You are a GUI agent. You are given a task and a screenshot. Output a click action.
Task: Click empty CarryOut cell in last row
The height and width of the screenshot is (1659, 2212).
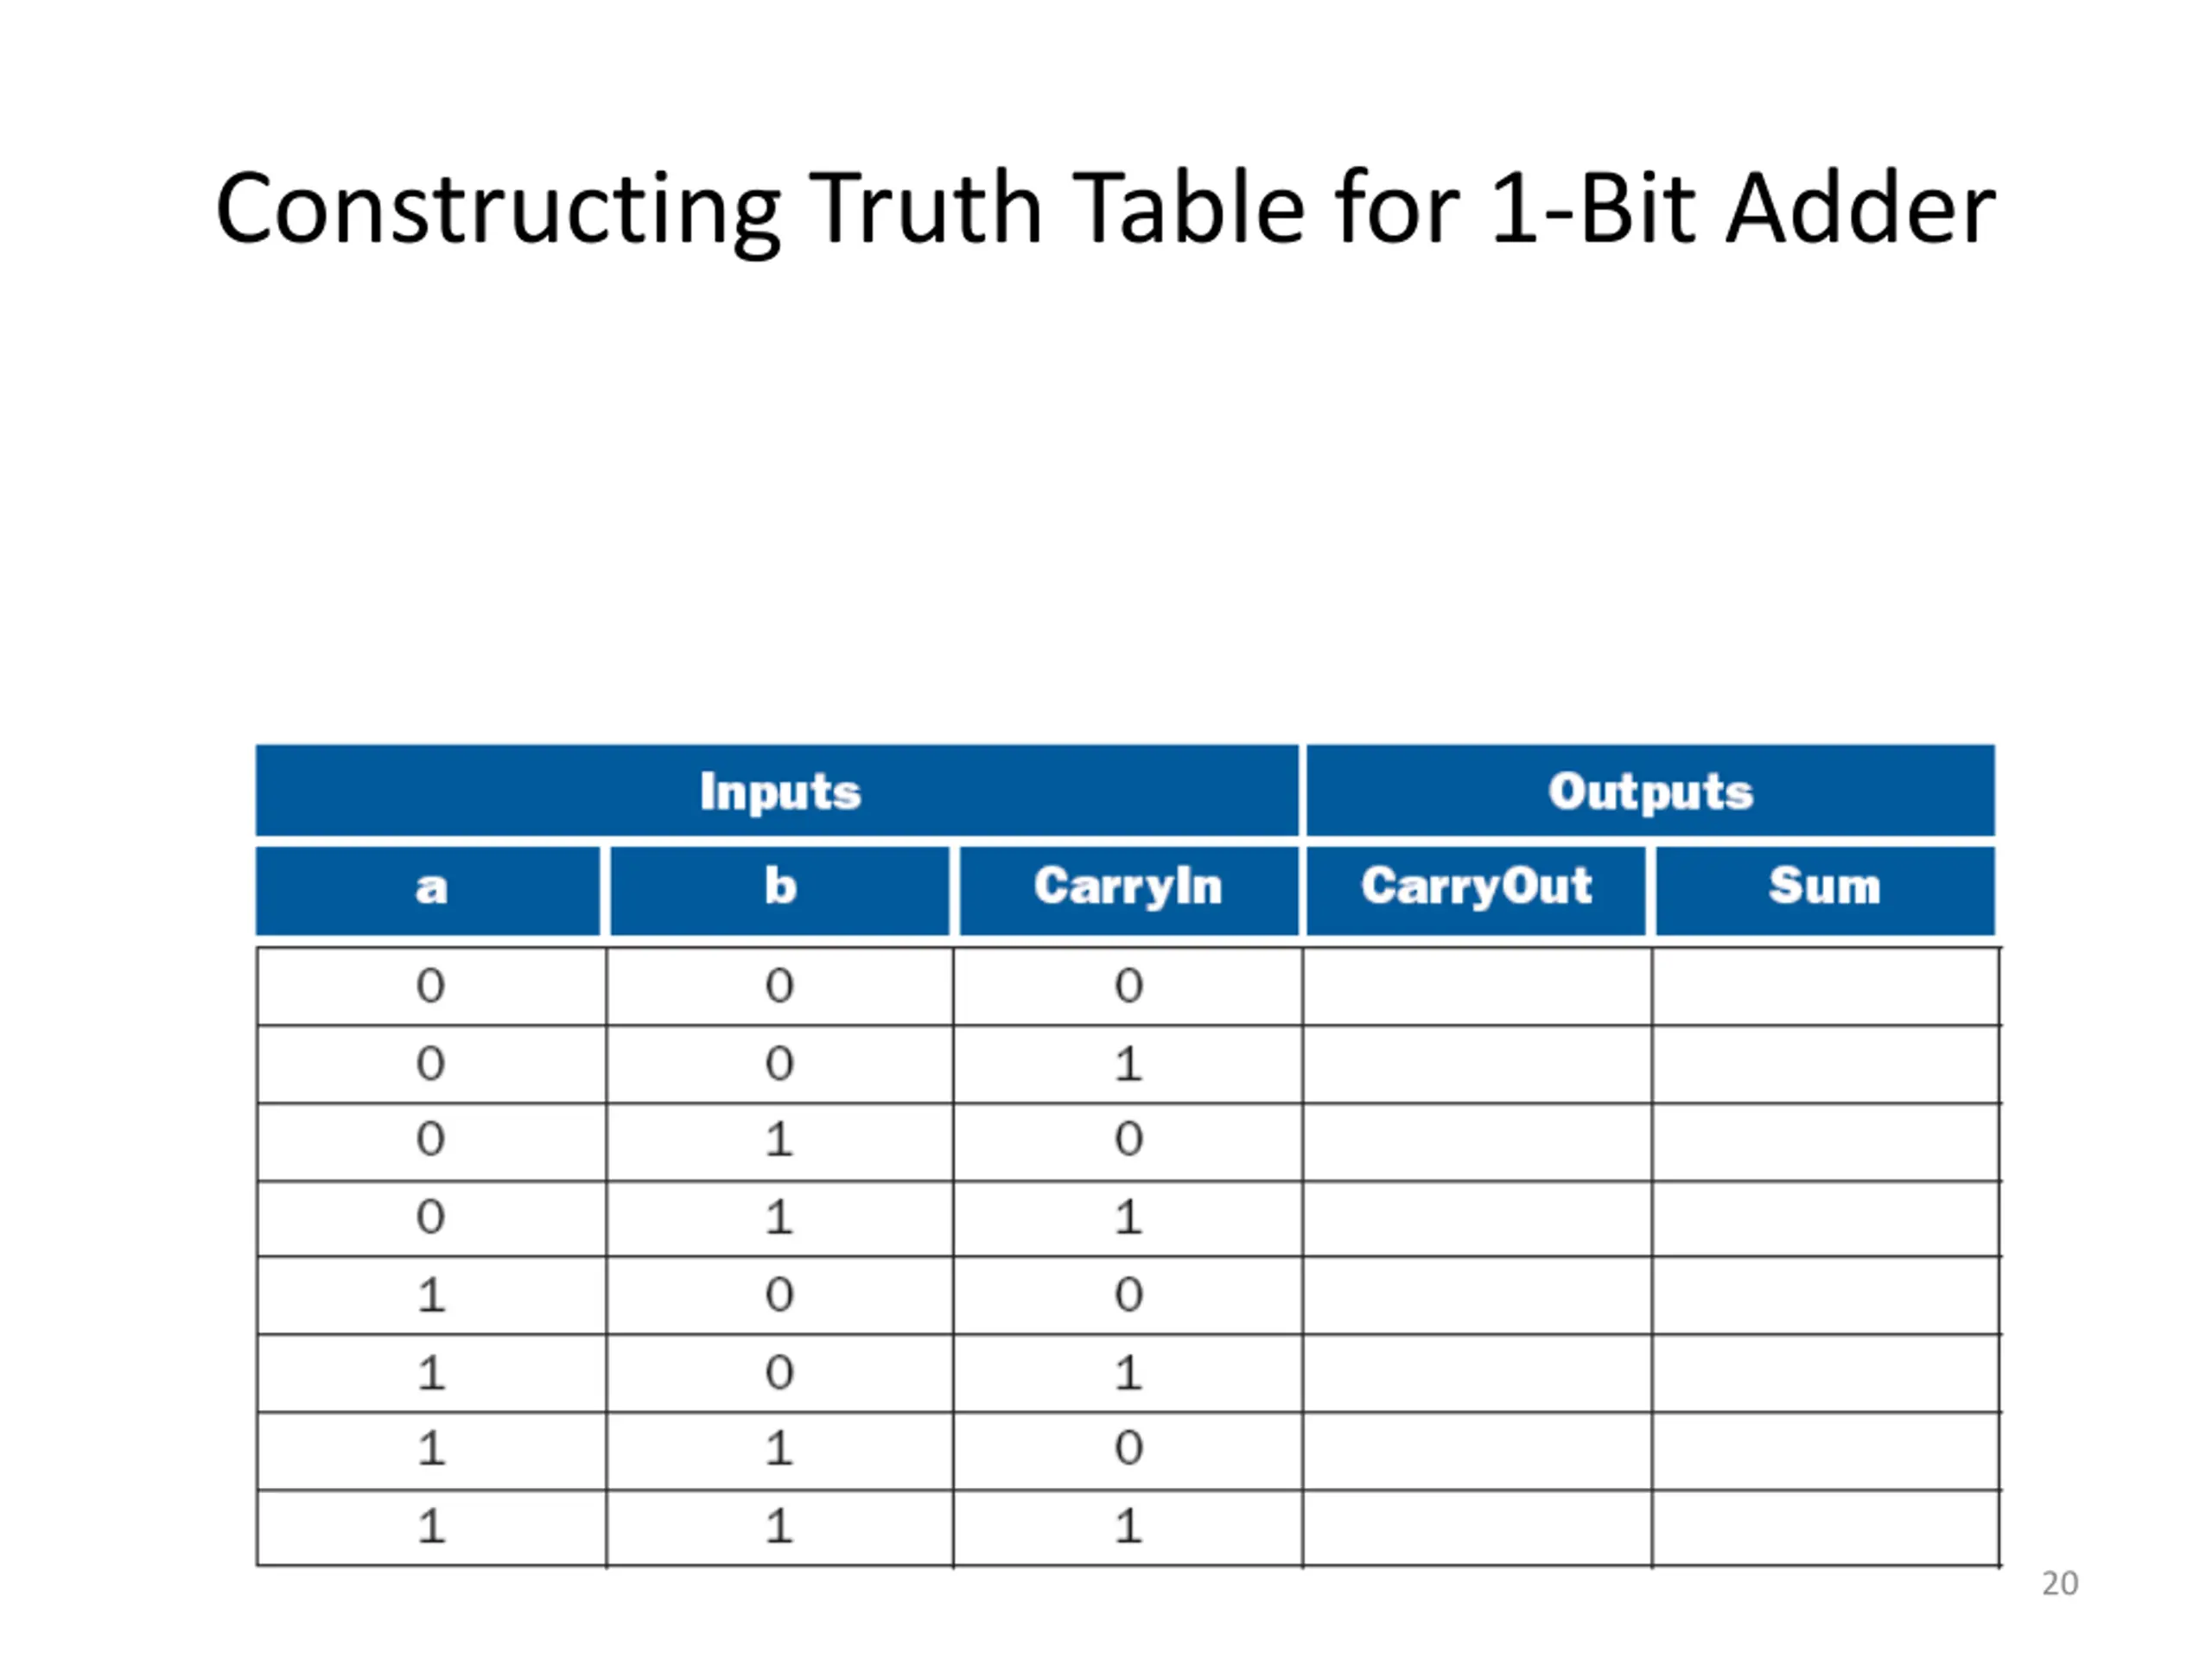tap(1477, 1527)
